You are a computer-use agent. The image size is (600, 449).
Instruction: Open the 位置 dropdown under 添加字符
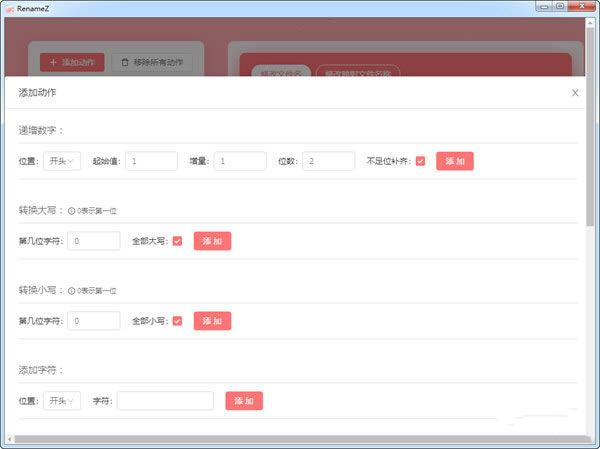(62, 401)
